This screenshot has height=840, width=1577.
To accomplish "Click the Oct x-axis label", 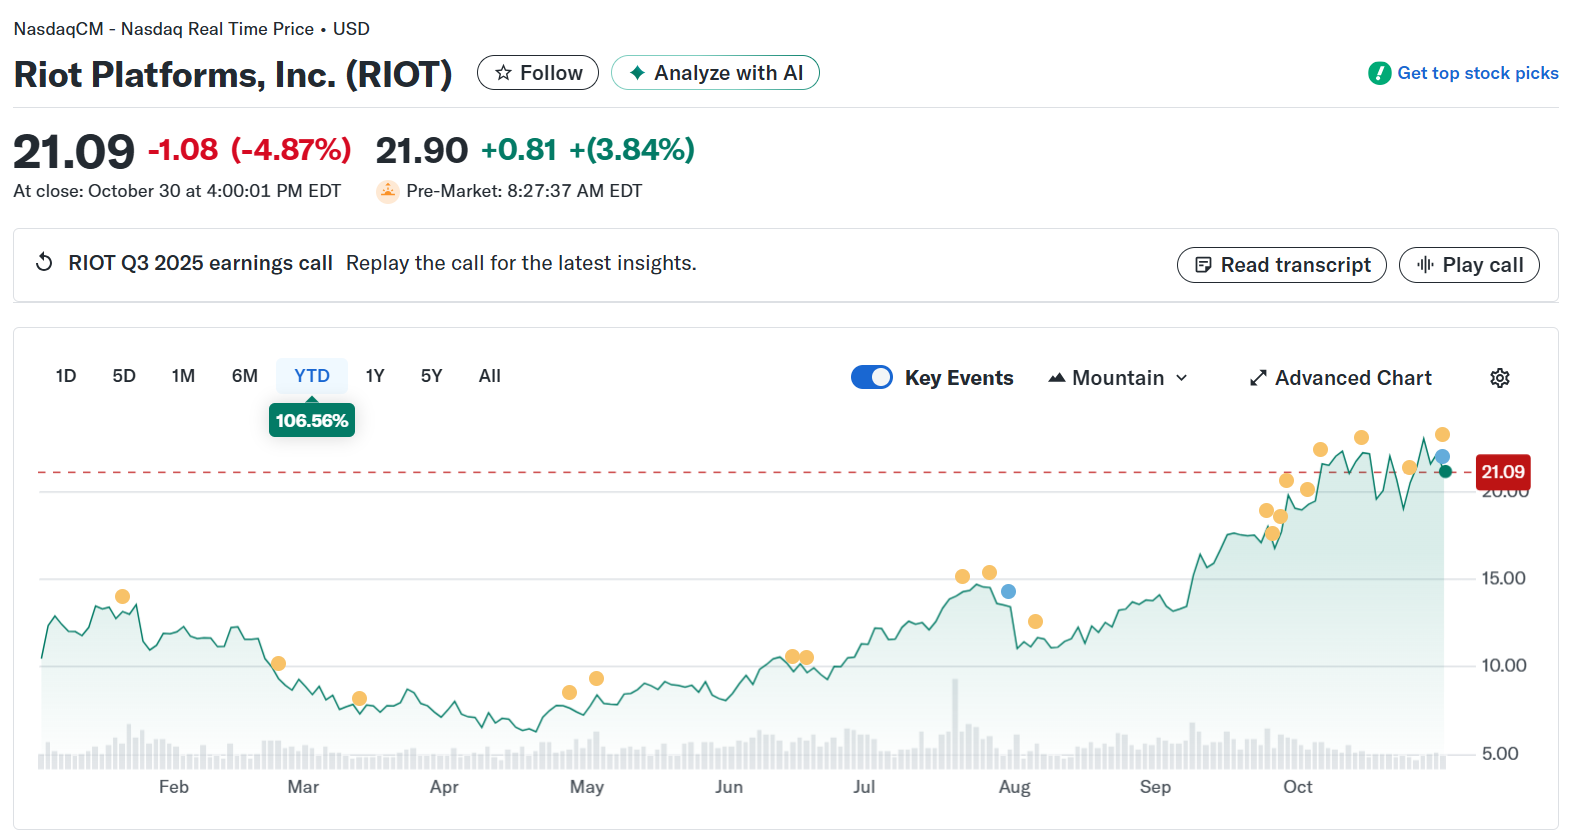I will point(1298,787).
